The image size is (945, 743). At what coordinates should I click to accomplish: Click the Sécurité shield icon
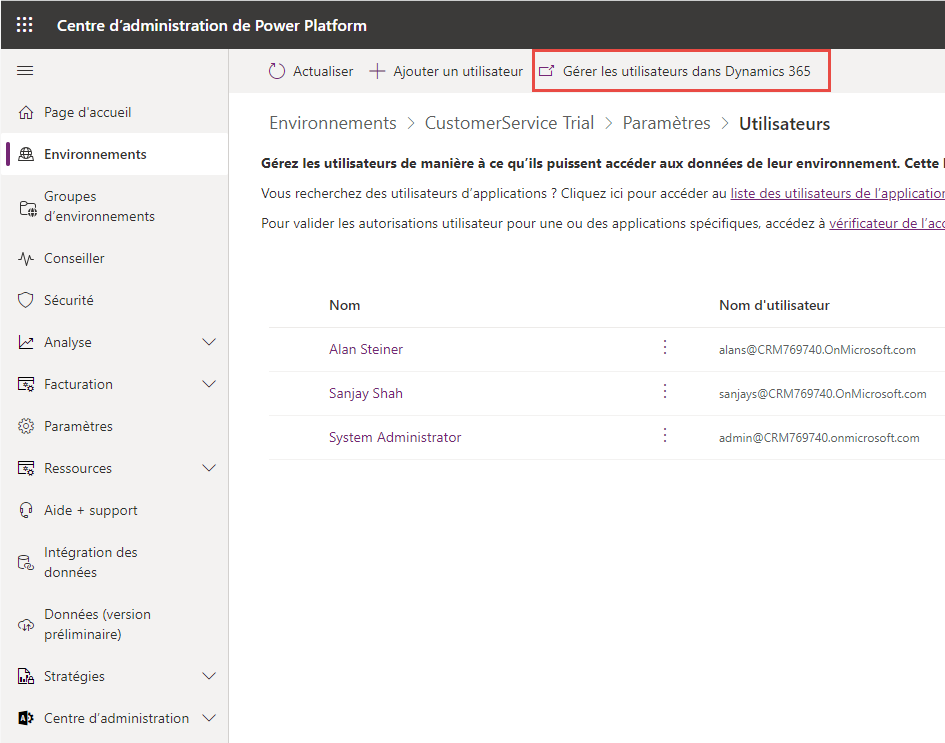26,300
